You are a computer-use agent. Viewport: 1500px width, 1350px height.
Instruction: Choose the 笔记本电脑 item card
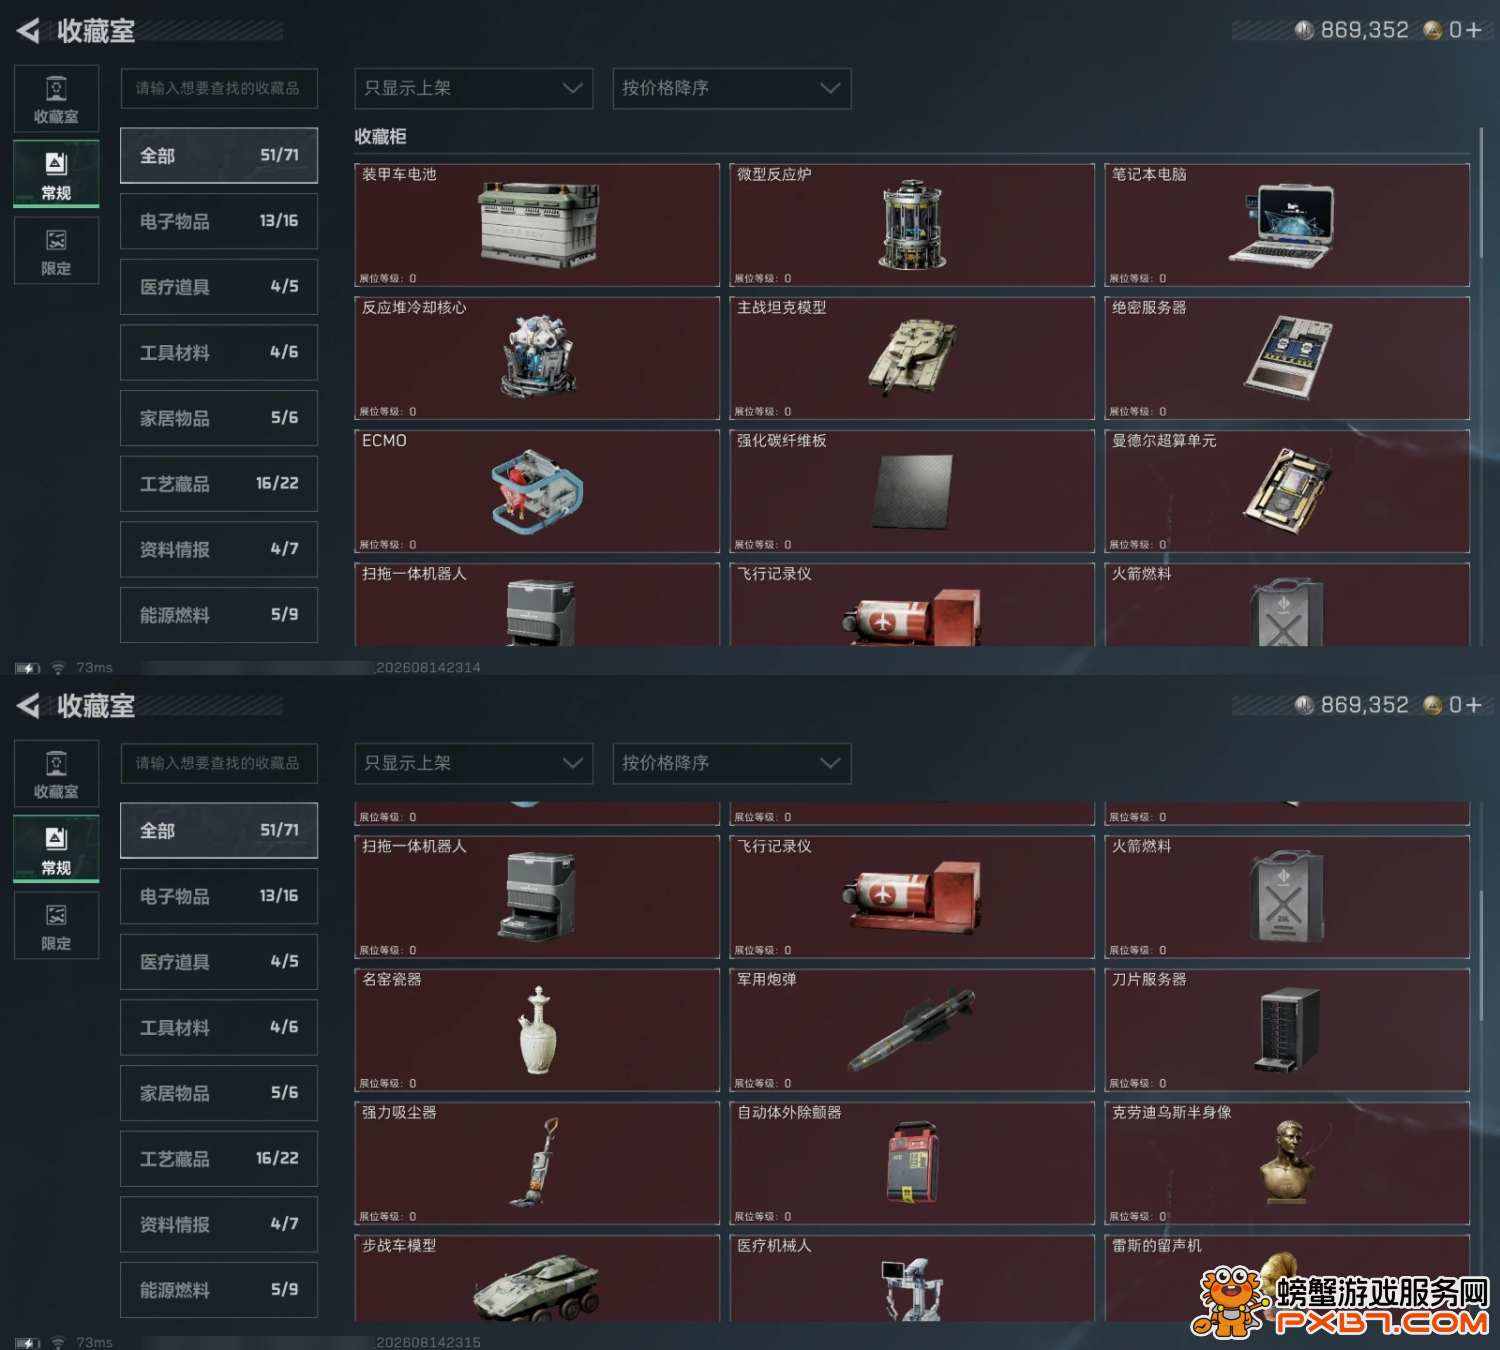(x=1287, y=225)
